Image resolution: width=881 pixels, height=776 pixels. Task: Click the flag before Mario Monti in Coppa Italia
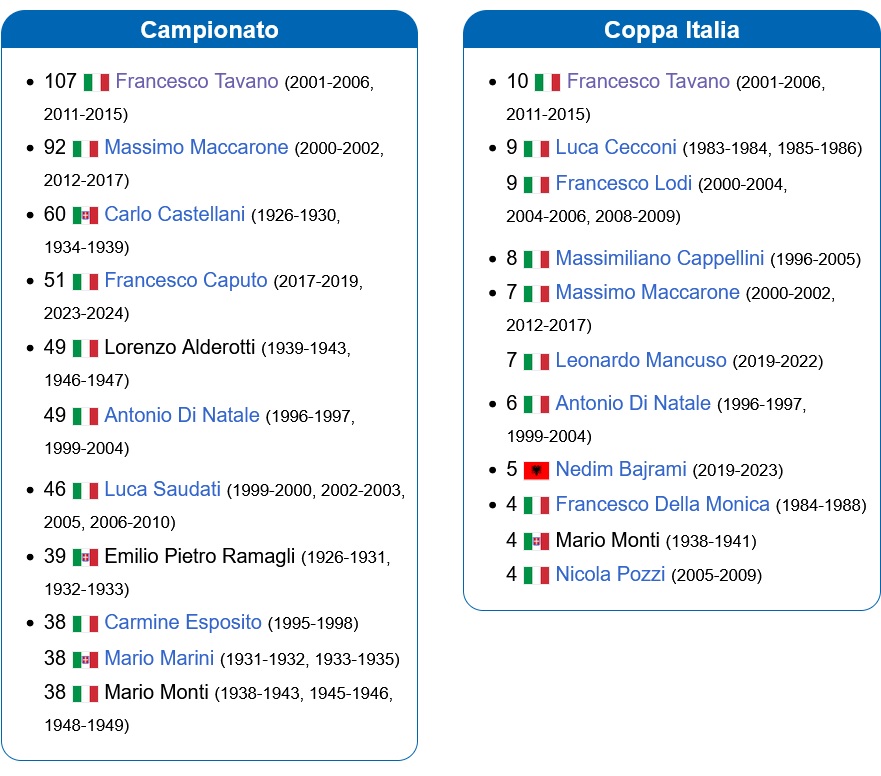(x=536, y=542)
